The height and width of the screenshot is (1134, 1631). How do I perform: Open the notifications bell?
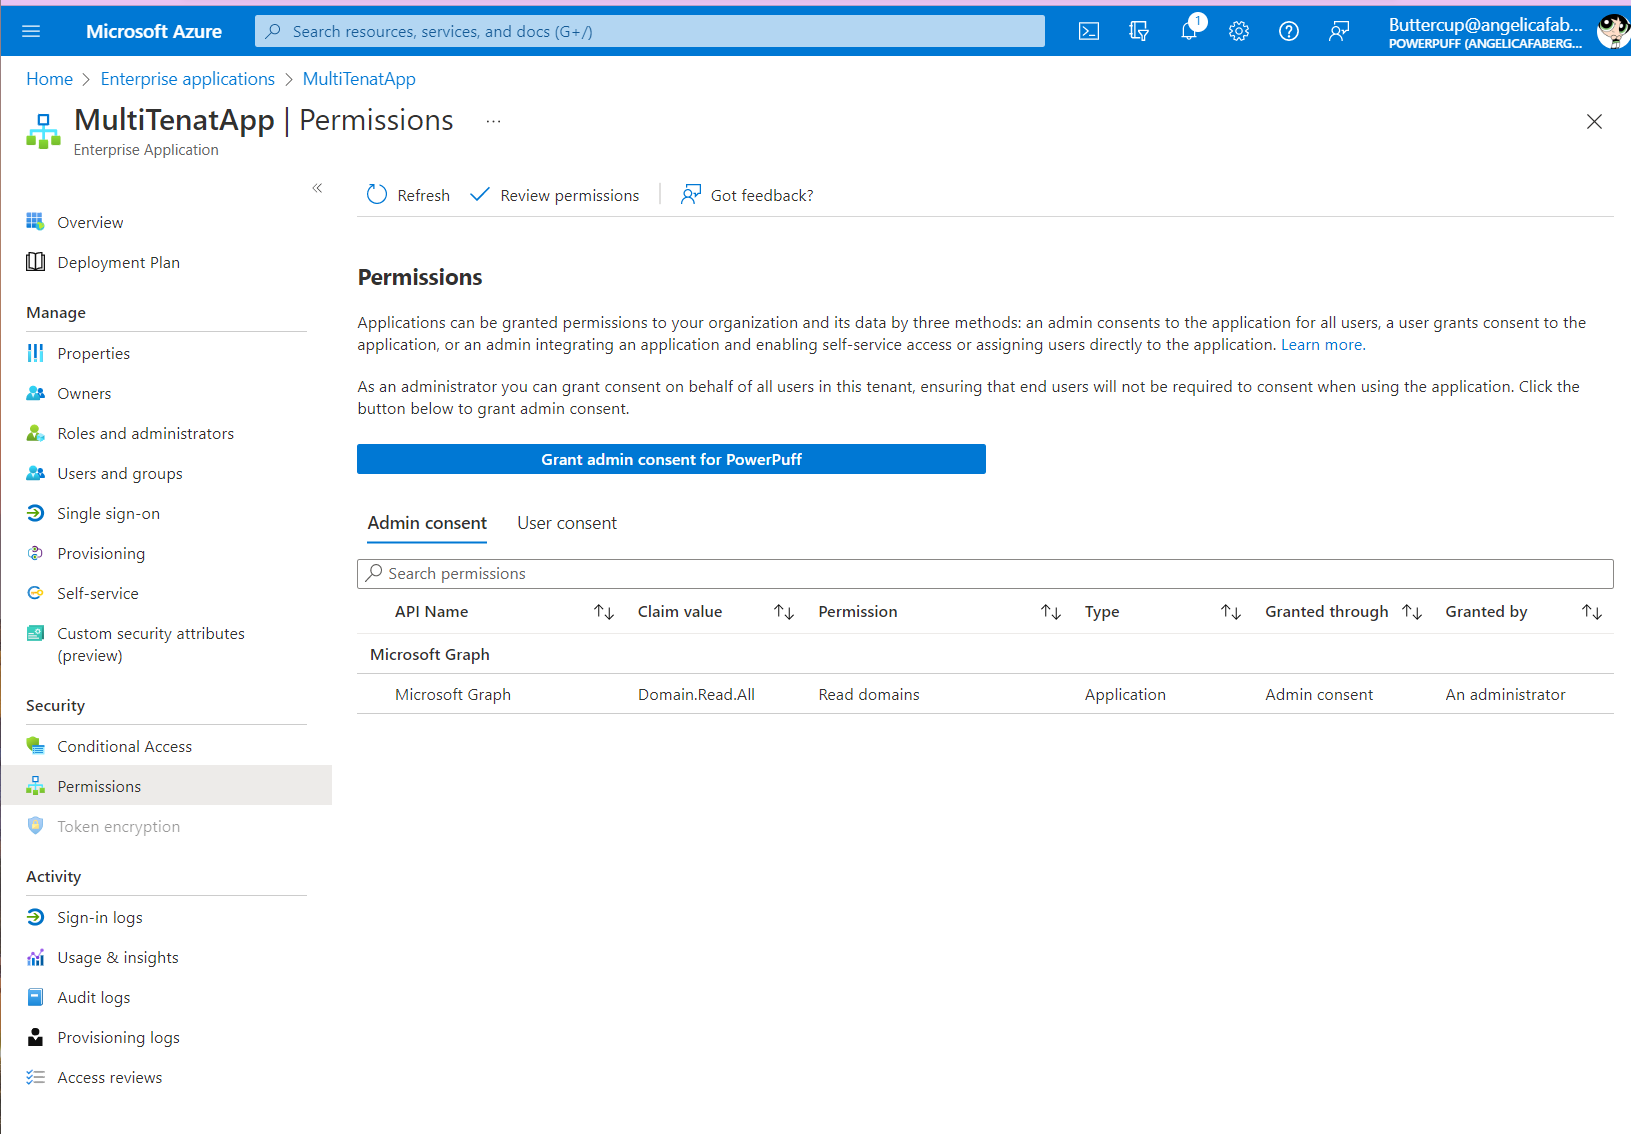(x=1189, y=31)
